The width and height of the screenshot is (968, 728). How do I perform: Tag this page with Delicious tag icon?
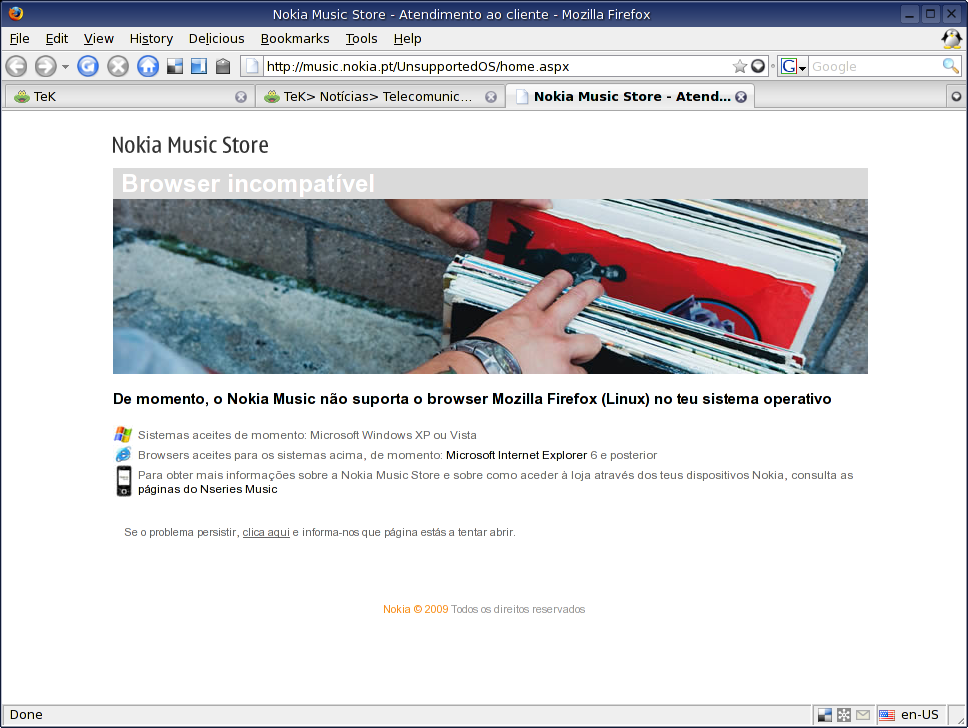tap(223, 66)
